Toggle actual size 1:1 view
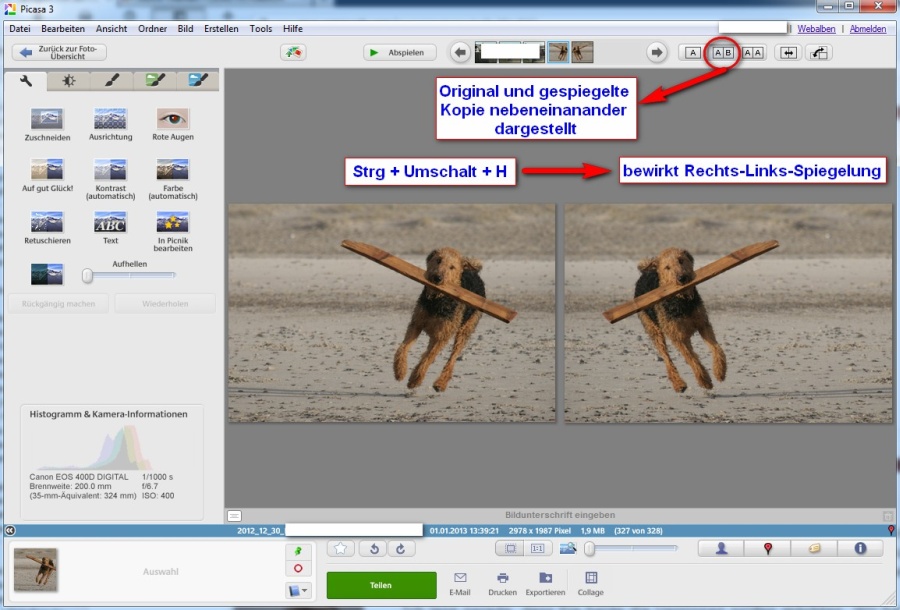The height and width of the screenshot is (610, 900). click(x=537, y=549)
